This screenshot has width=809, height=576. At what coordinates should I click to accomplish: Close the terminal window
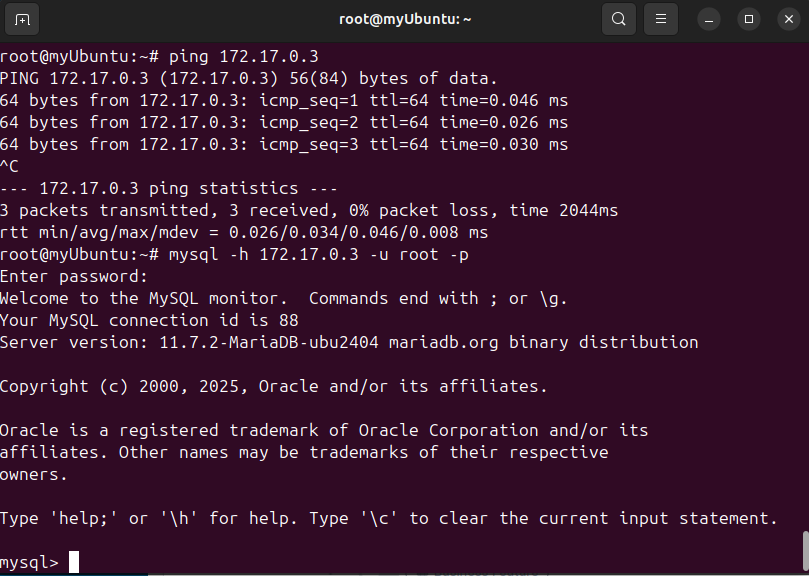pos(789,20)
